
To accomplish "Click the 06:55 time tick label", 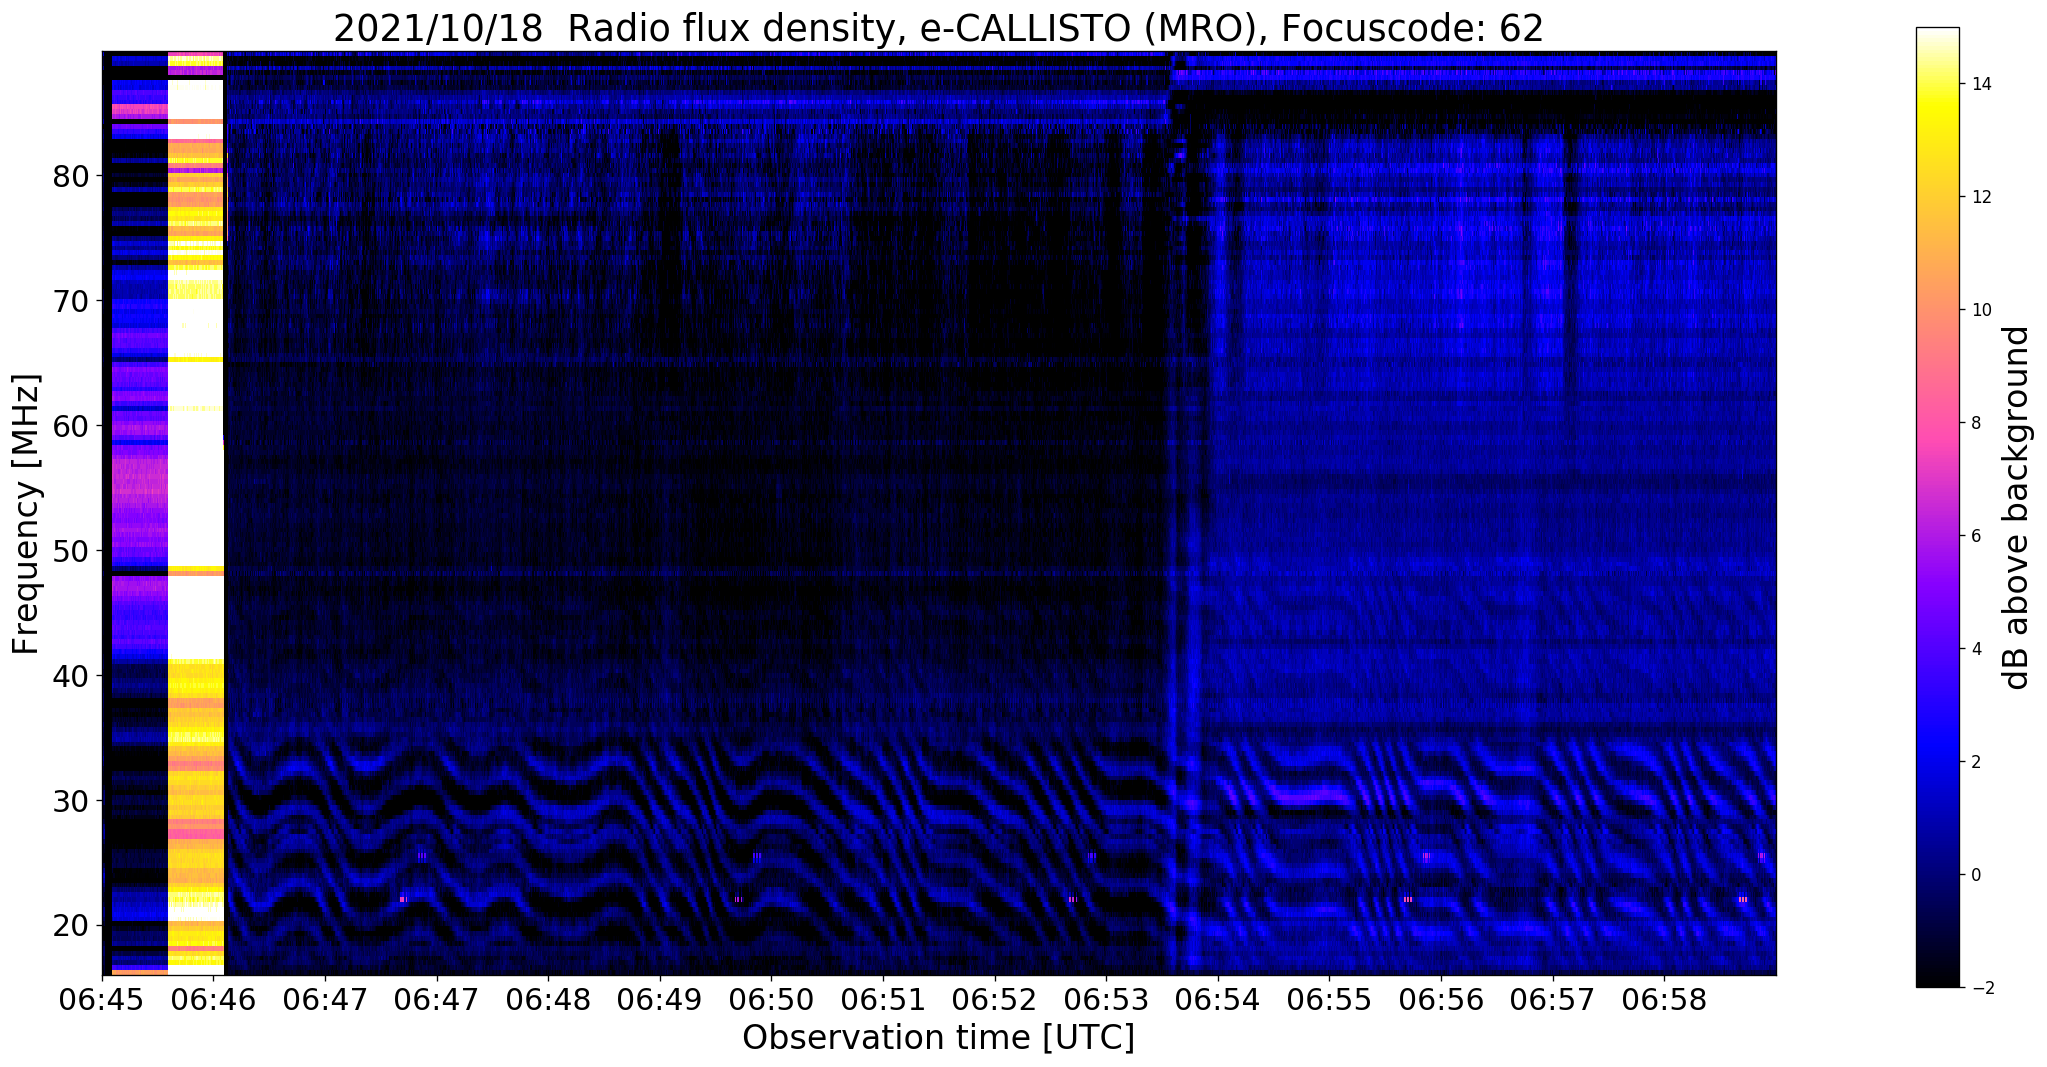I will 1329,1000.
